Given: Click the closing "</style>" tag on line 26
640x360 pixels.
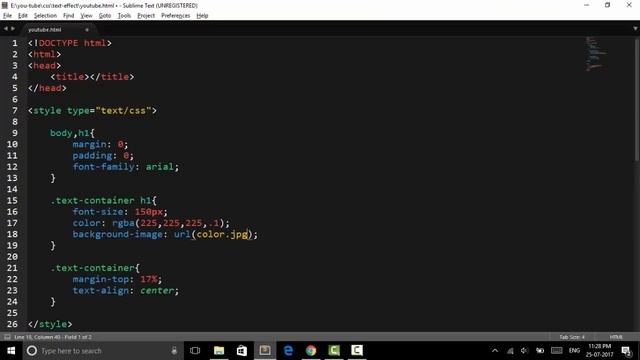Looking at the screenshot, I should point(50,324).
